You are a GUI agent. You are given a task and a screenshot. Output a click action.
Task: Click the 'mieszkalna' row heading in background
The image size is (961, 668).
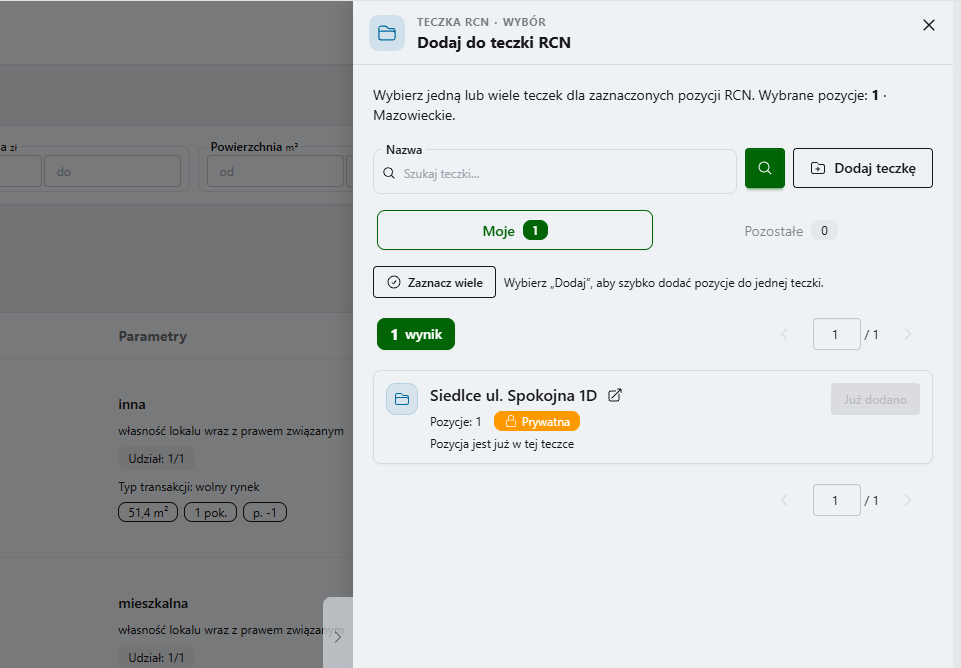153,603
